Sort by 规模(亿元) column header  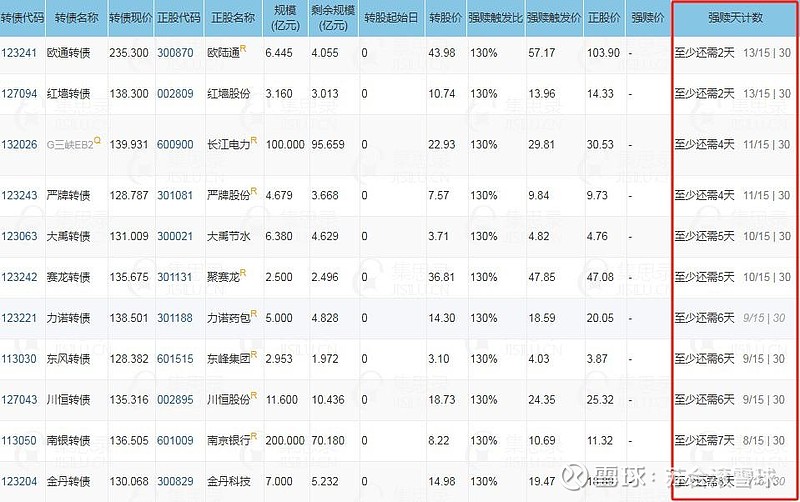[x=286, y=17]
